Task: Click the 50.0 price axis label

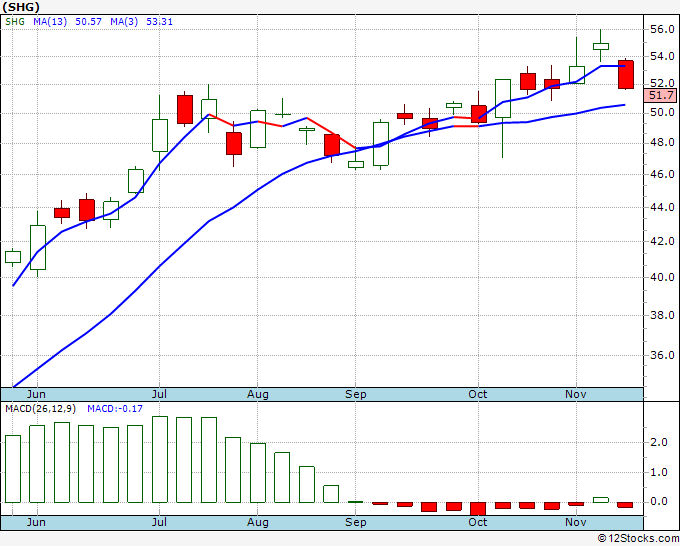Action: (662, 113)
